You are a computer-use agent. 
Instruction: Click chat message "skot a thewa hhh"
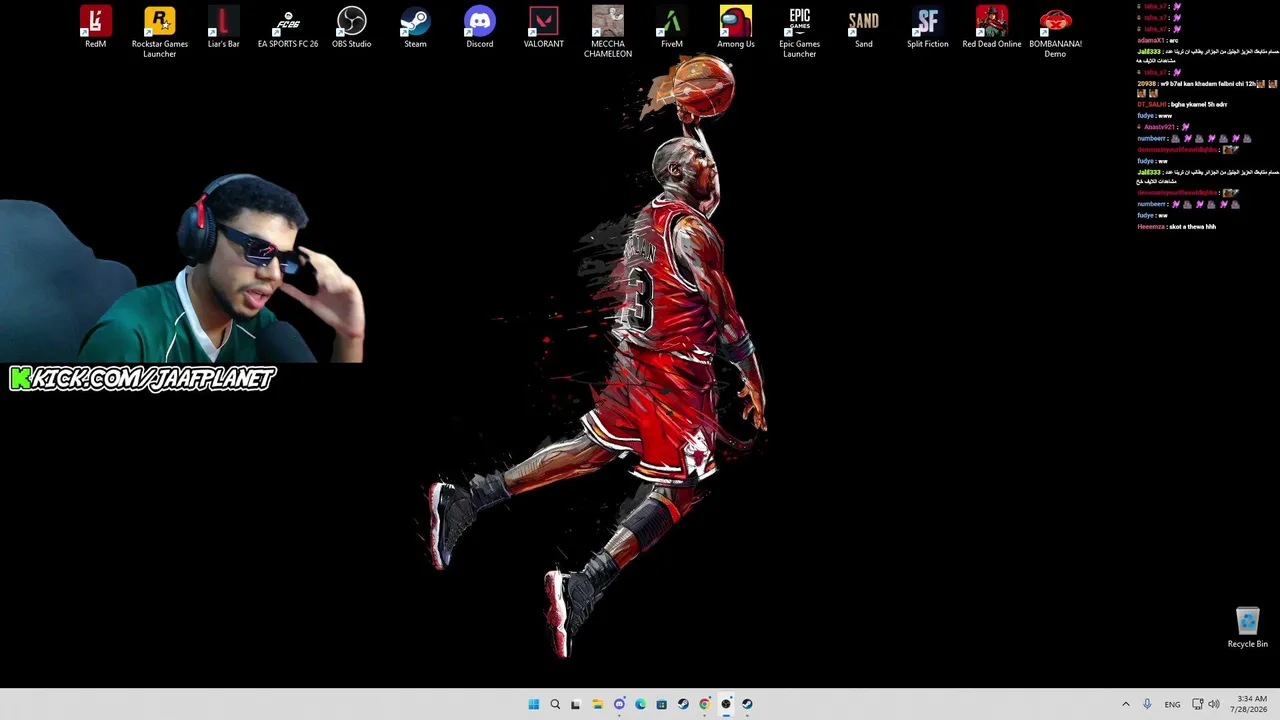click(x=1176, y=227)
